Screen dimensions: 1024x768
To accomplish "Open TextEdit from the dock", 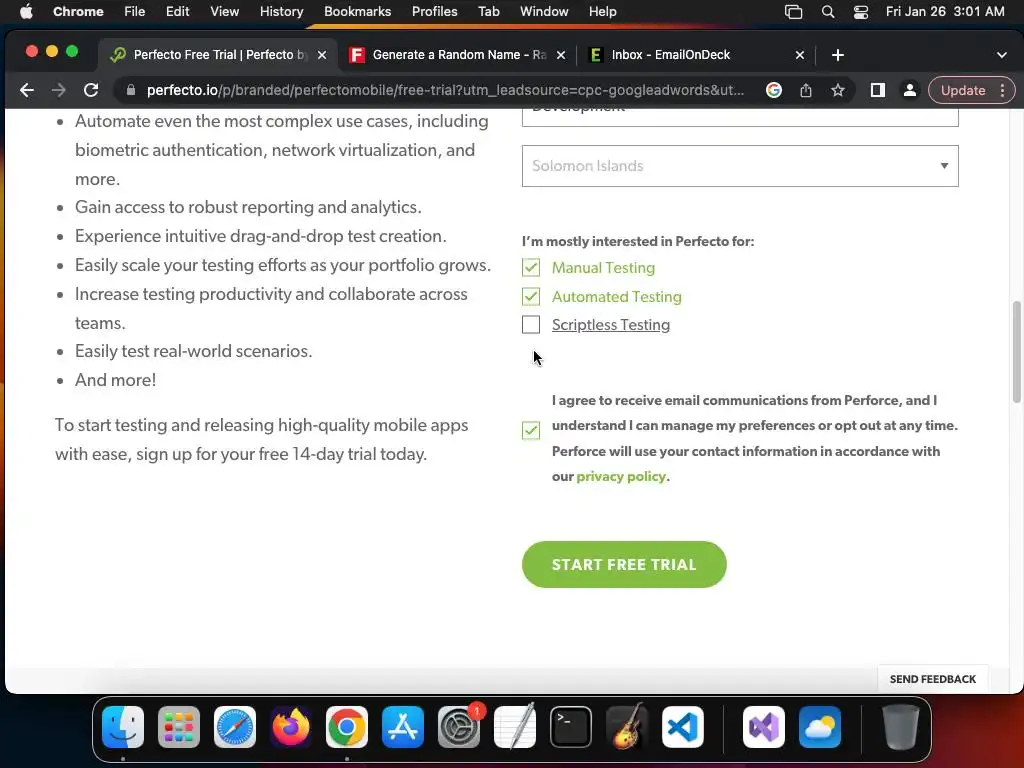I will pos(515,727).
